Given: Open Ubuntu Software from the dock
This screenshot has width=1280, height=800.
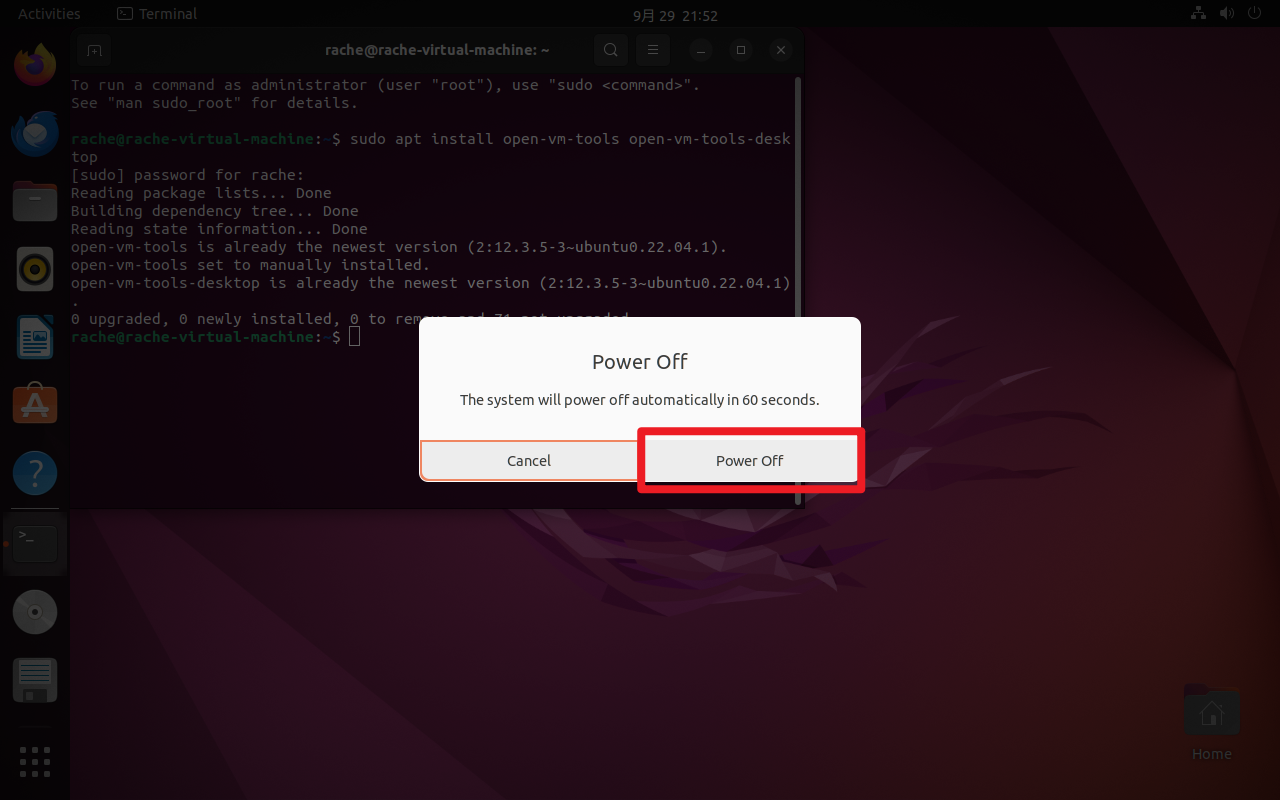Looking at the screenshot, I should tap(35, 405).
